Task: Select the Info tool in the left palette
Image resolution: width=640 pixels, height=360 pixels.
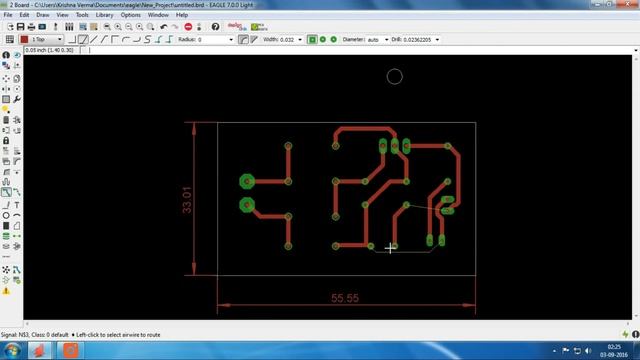Action: 6,55
